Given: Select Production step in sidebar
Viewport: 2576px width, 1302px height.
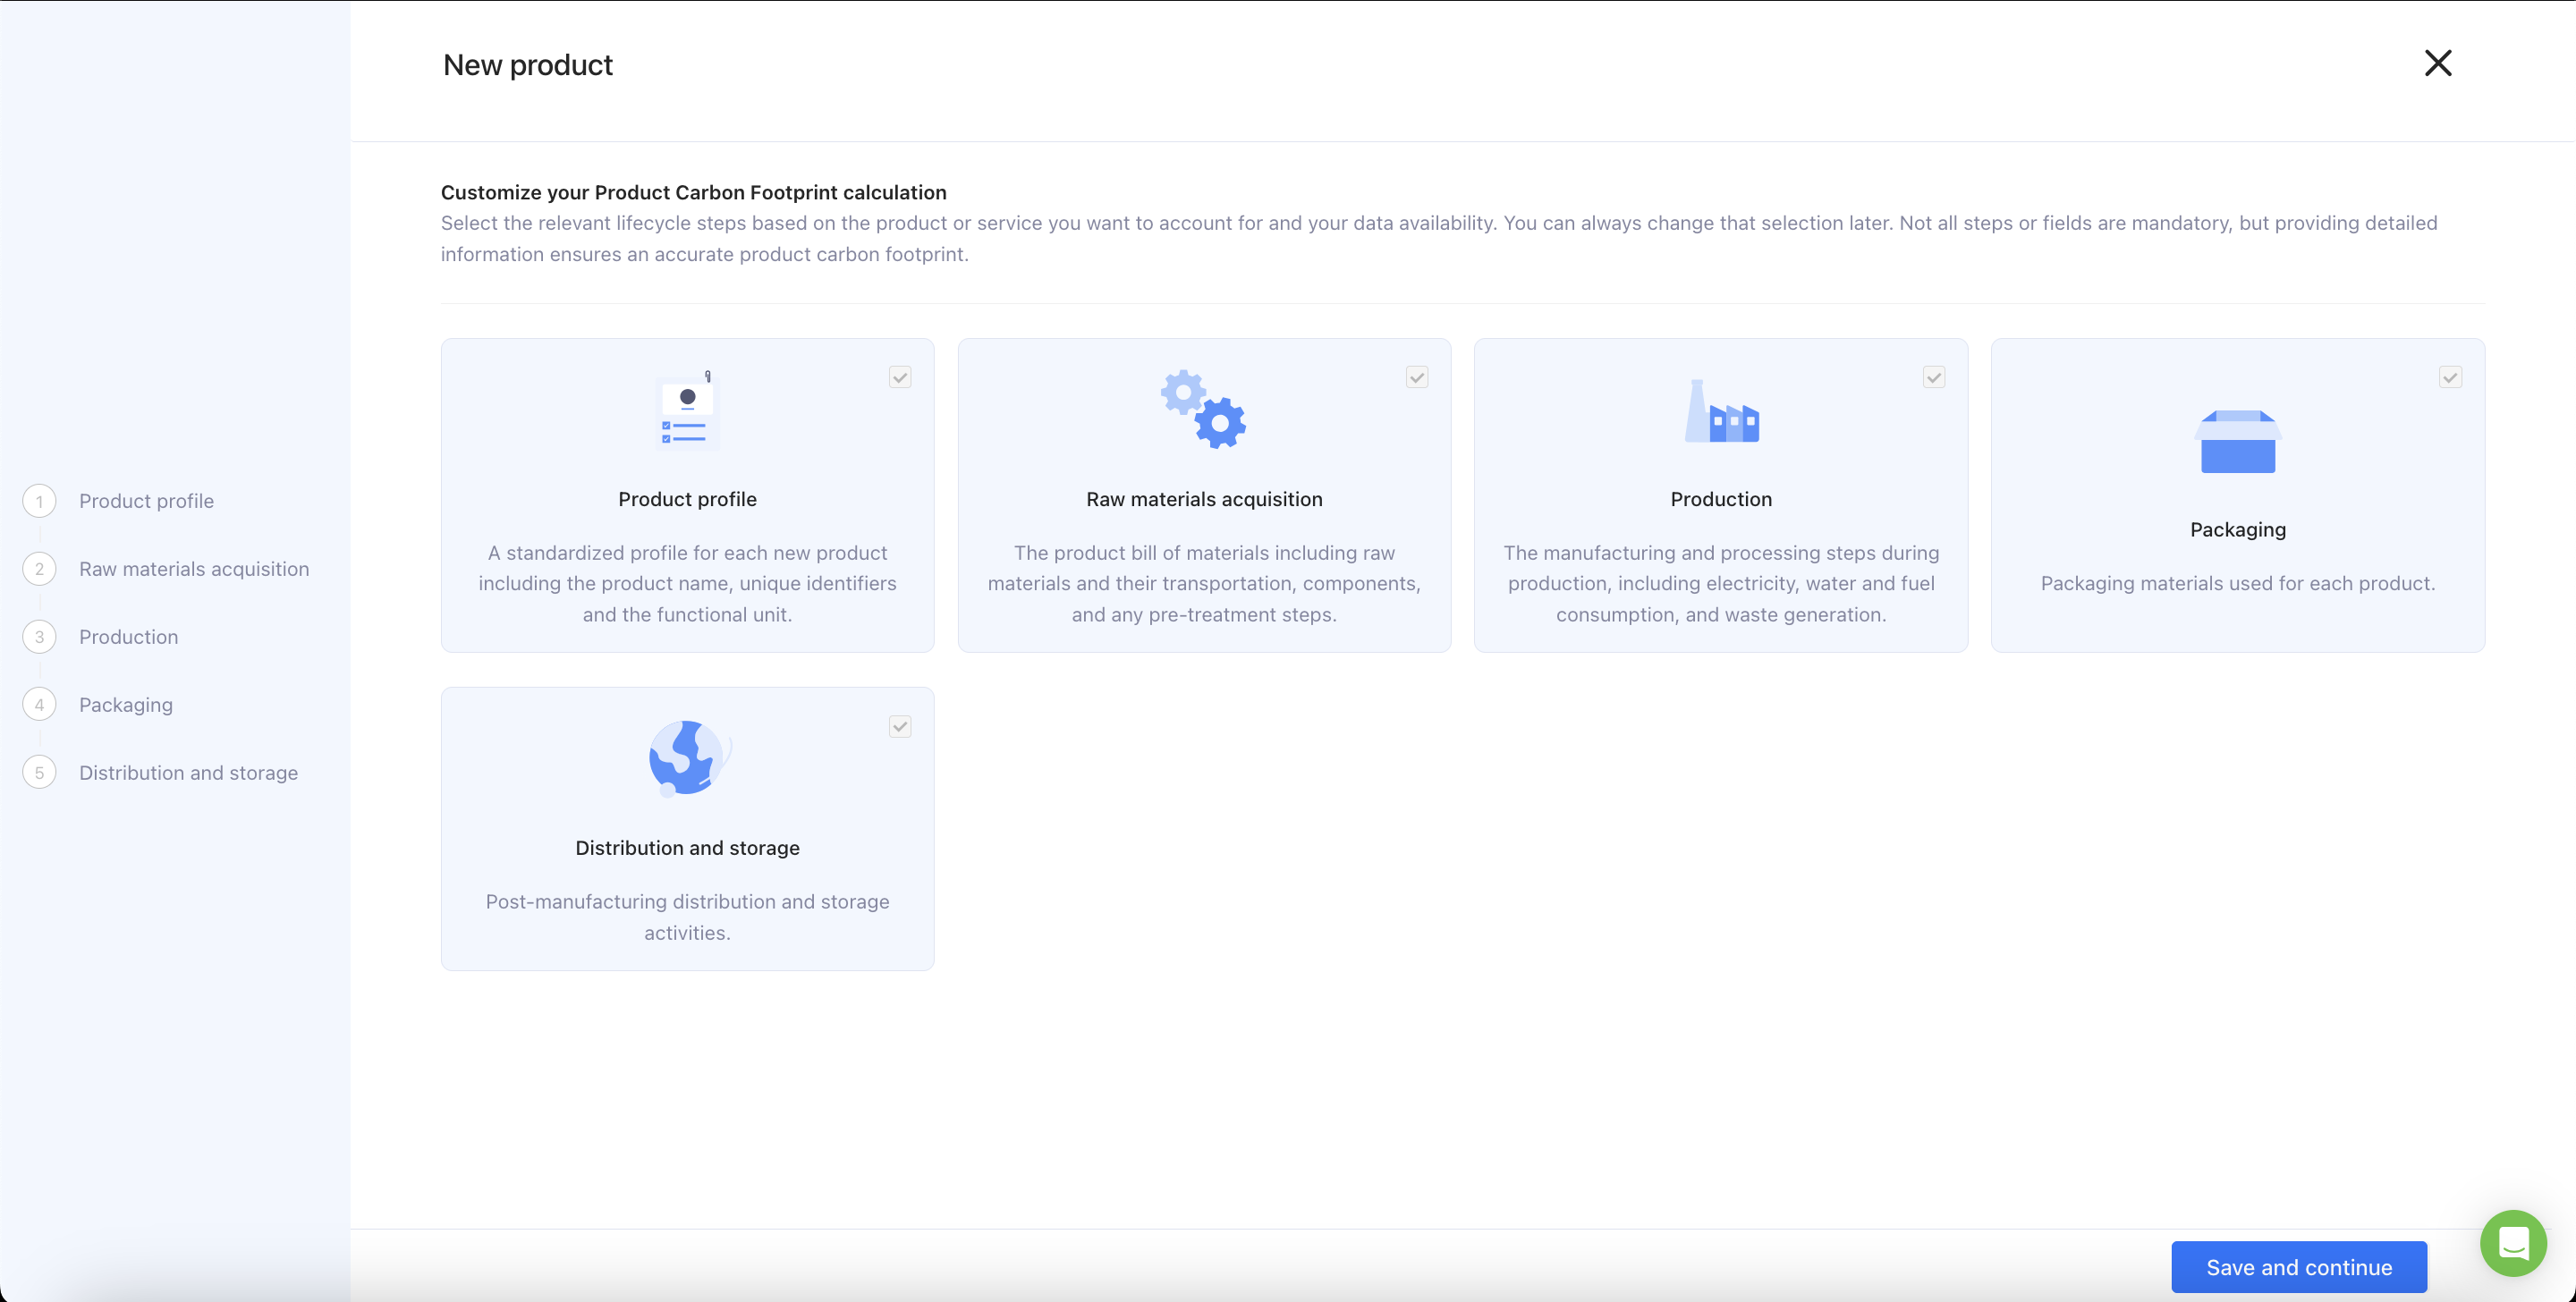Looking at the screenshot, I should [x=128, y=637].
